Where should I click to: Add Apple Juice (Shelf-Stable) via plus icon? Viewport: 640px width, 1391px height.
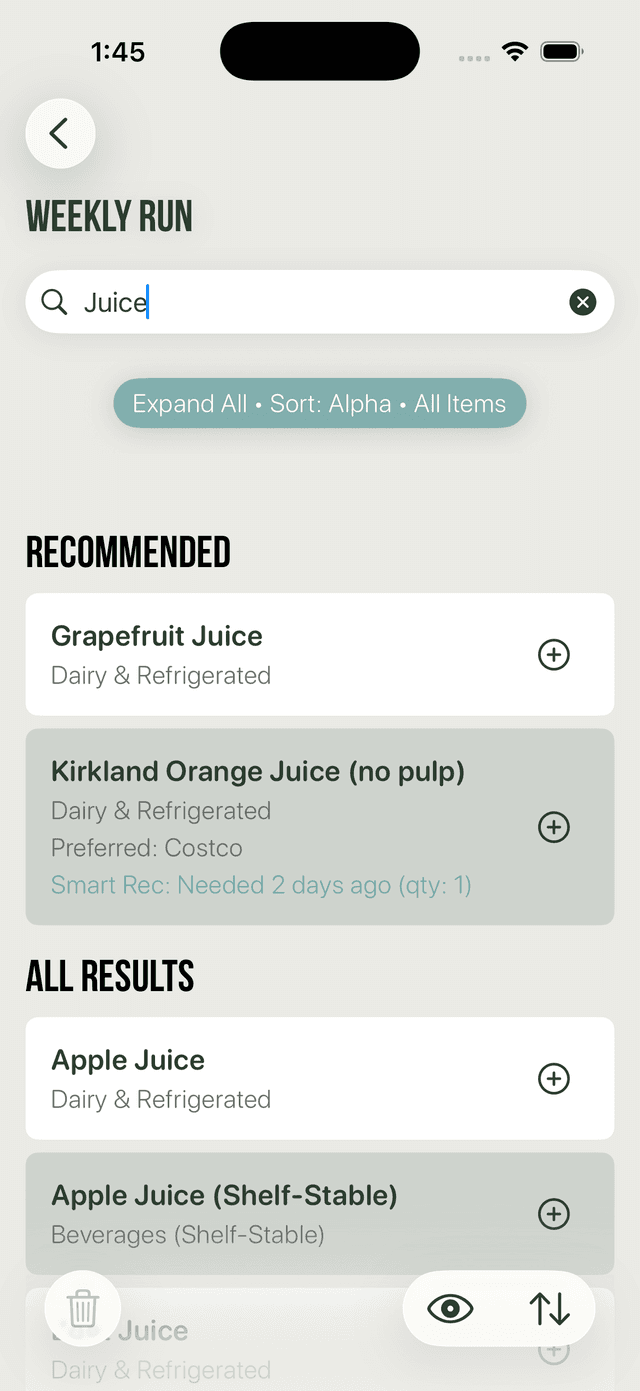pyautogui.click(x=554, y=1214)
